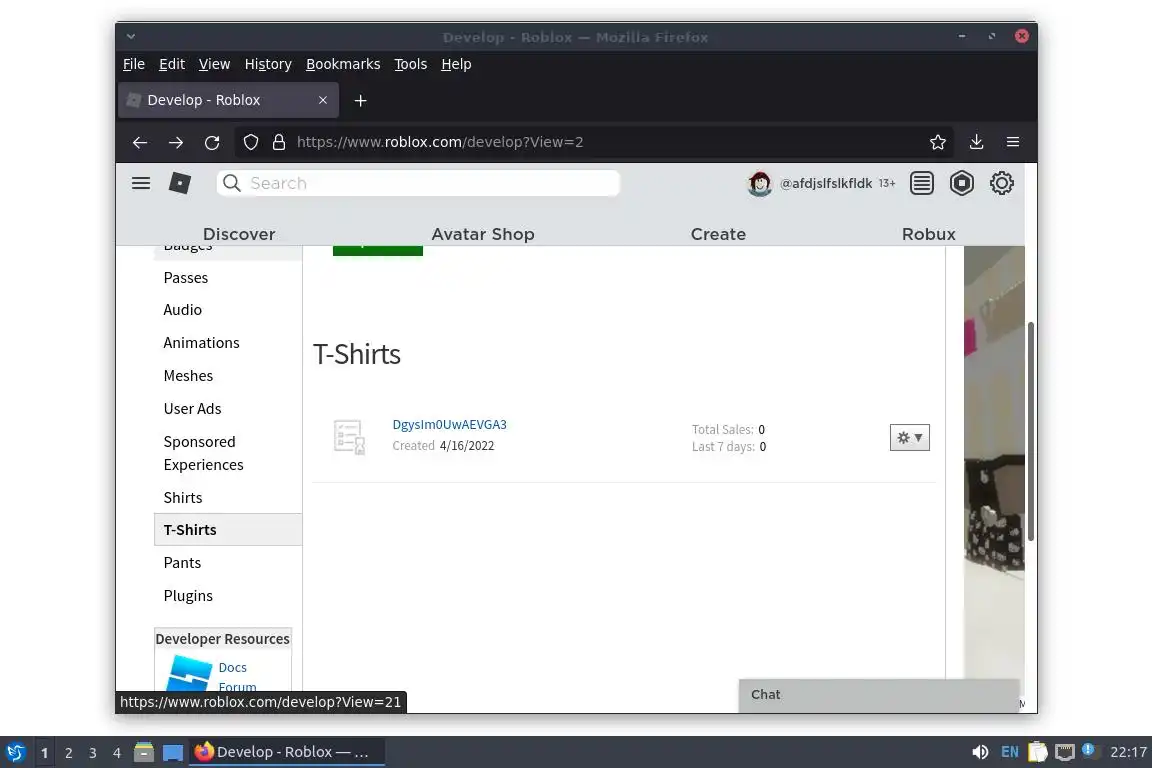
Task: Go to Discover in Roblox nav
Action: click(x=239, y=234)
